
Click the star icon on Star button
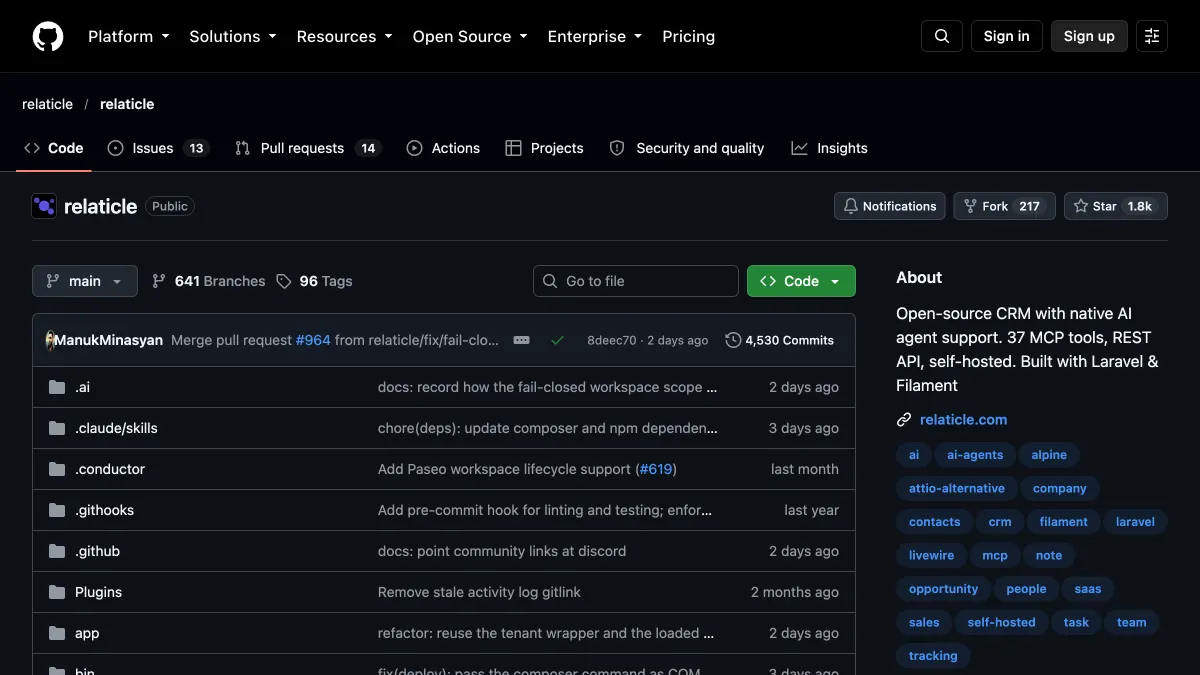[1081, 206]
